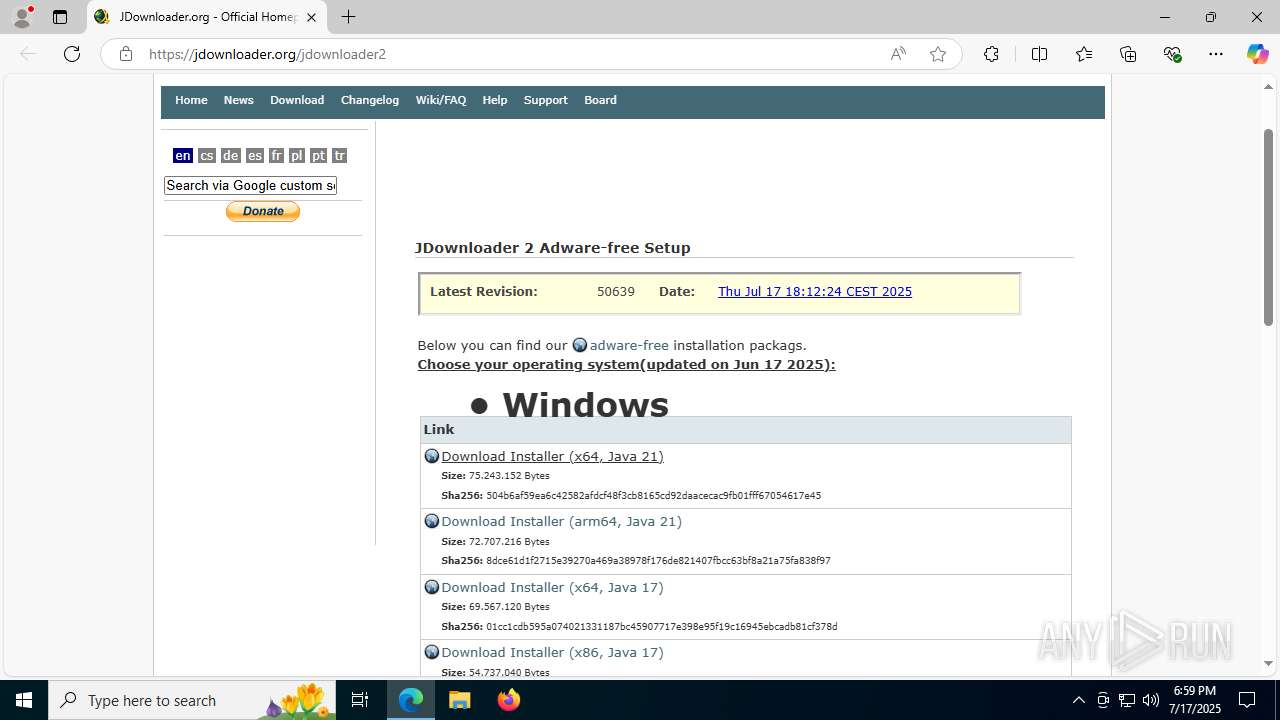Click scrollbar down arrow
Image resolution: width=1280 pixels, height=720 pixels.
click(x=1268, y=663)
